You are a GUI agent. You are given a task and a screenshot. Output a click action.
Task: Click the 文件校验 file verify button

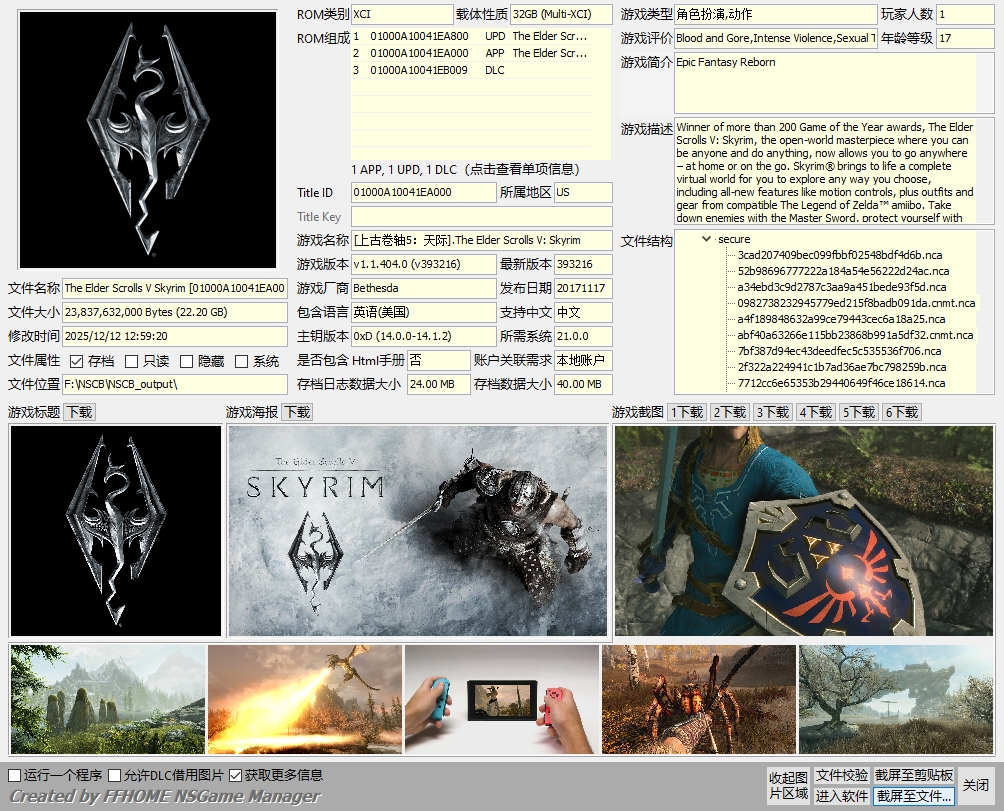841,775
